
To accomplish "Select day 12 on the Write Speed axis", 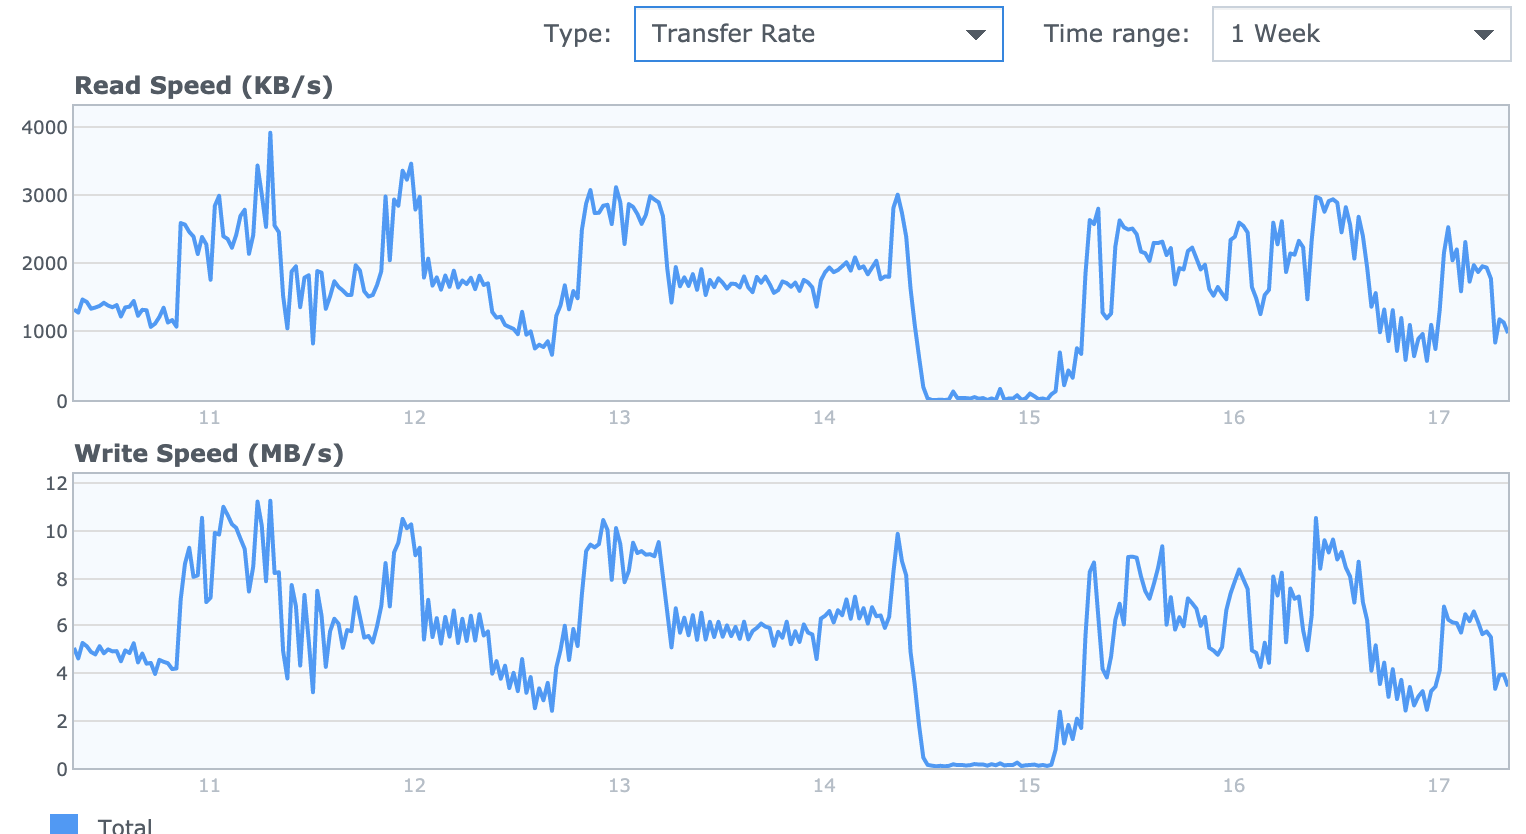I will point(414,786).
